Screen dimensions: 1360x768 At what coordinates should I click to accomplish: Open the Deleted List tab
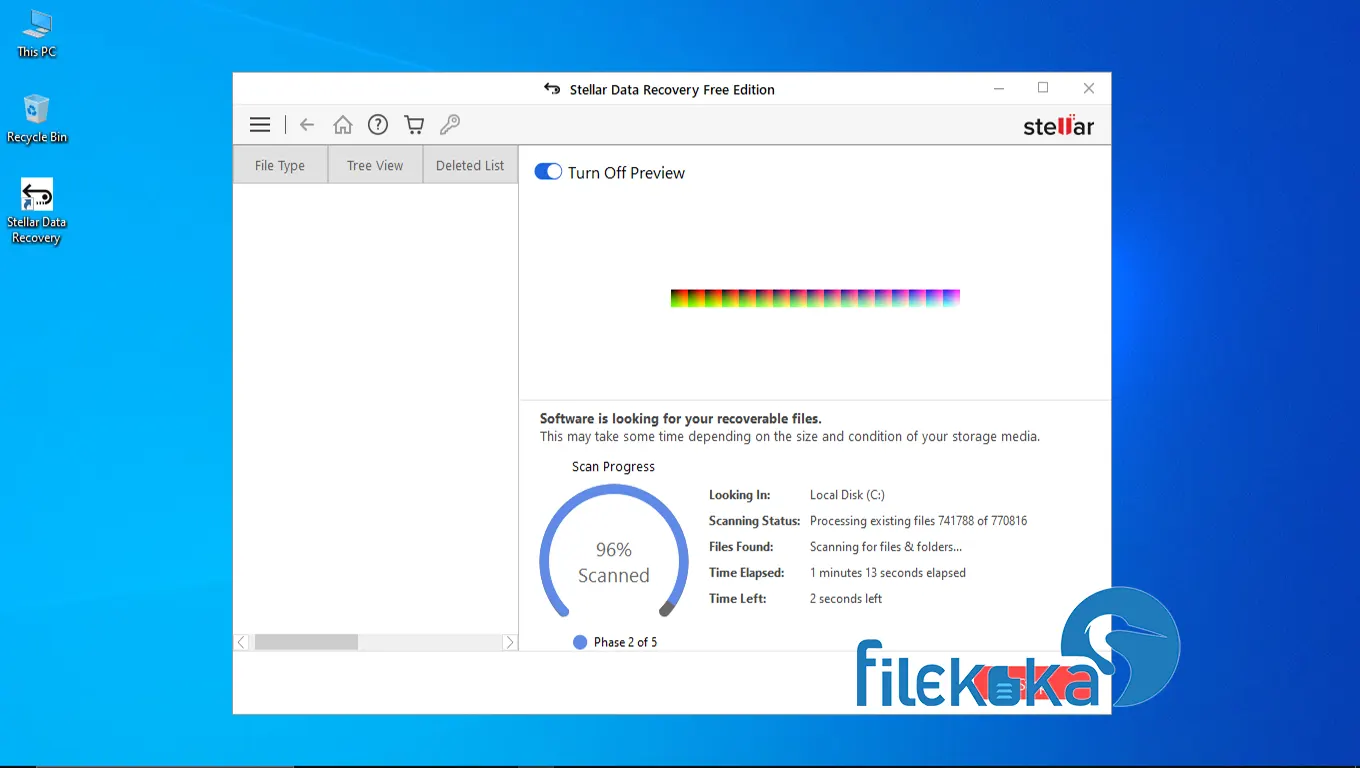tap(470, 165)
